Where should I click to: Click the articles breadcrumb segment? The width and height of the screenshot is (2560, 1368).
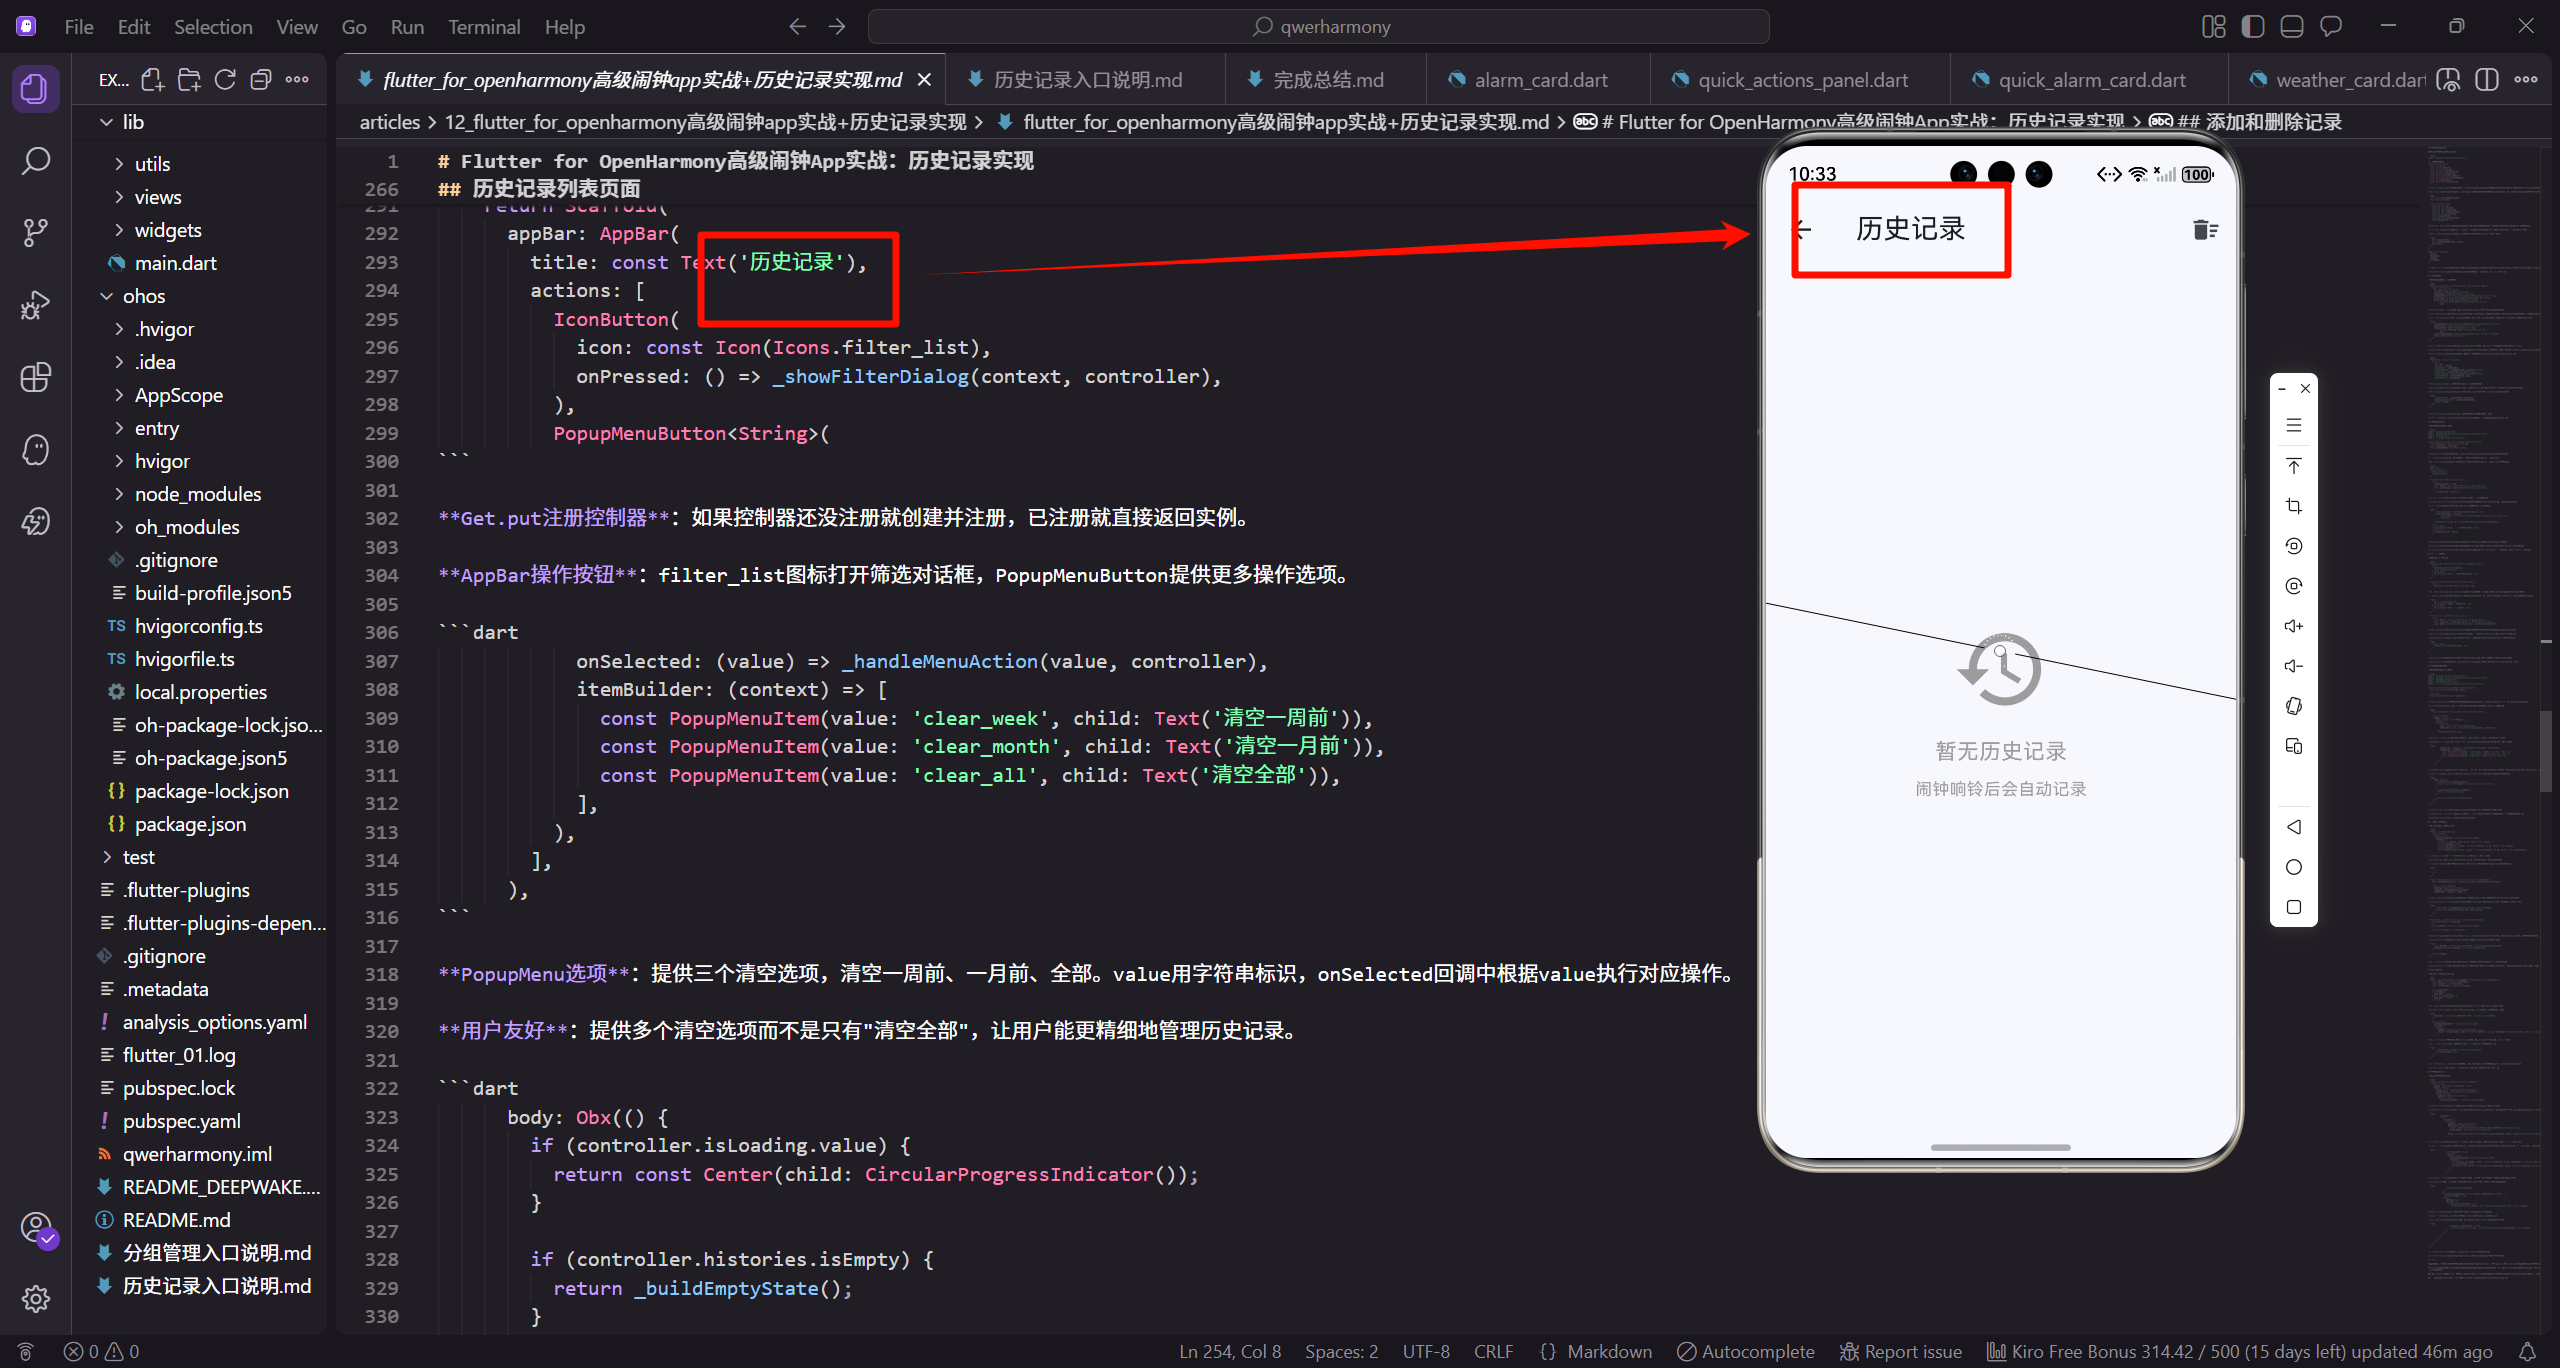pos(390,122)
